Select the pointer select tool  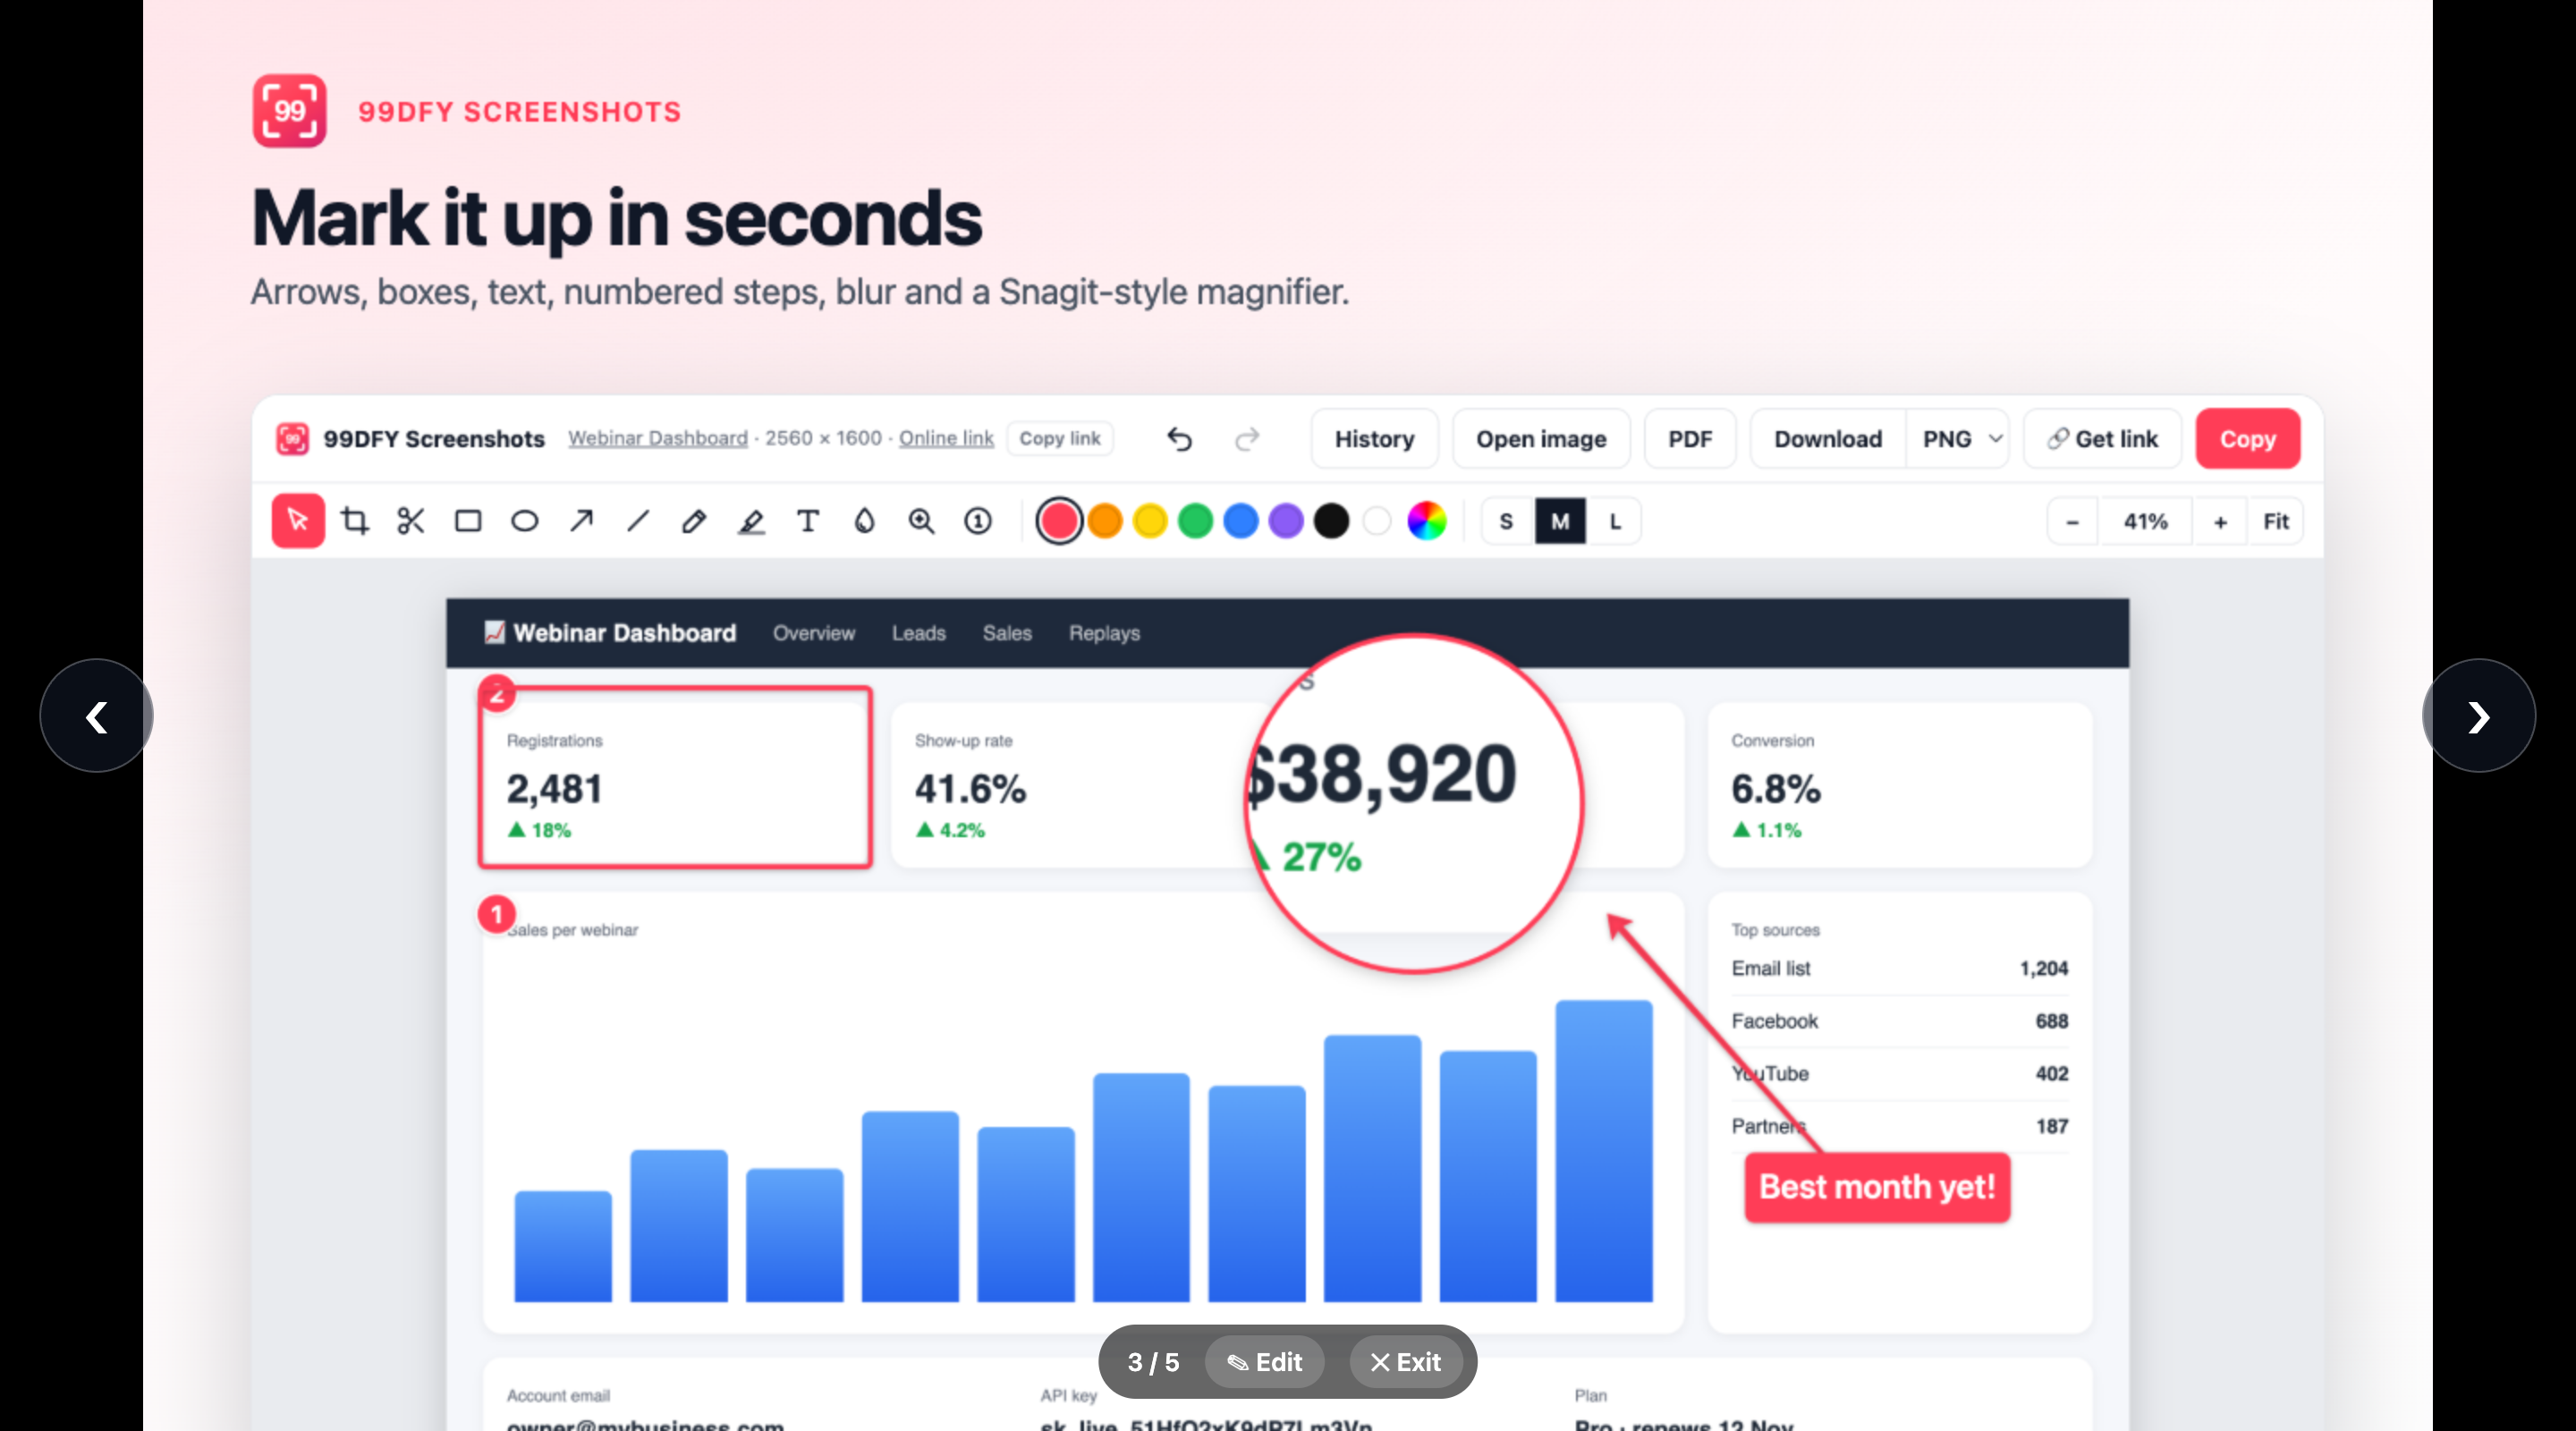coord(298,521)
